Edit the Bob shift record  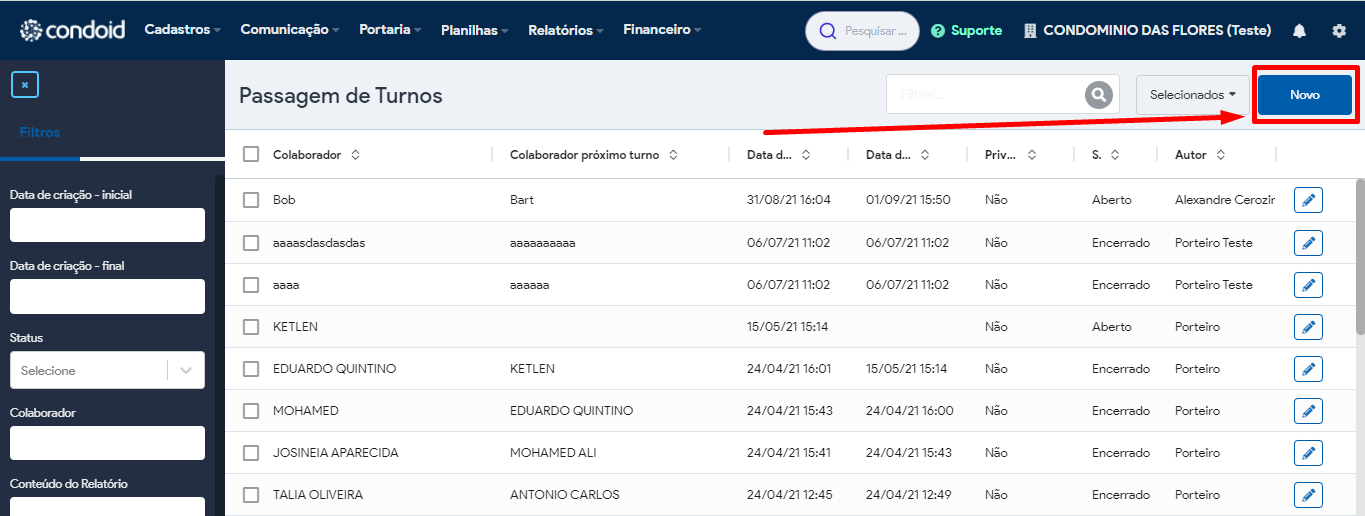click(1308, 200)
